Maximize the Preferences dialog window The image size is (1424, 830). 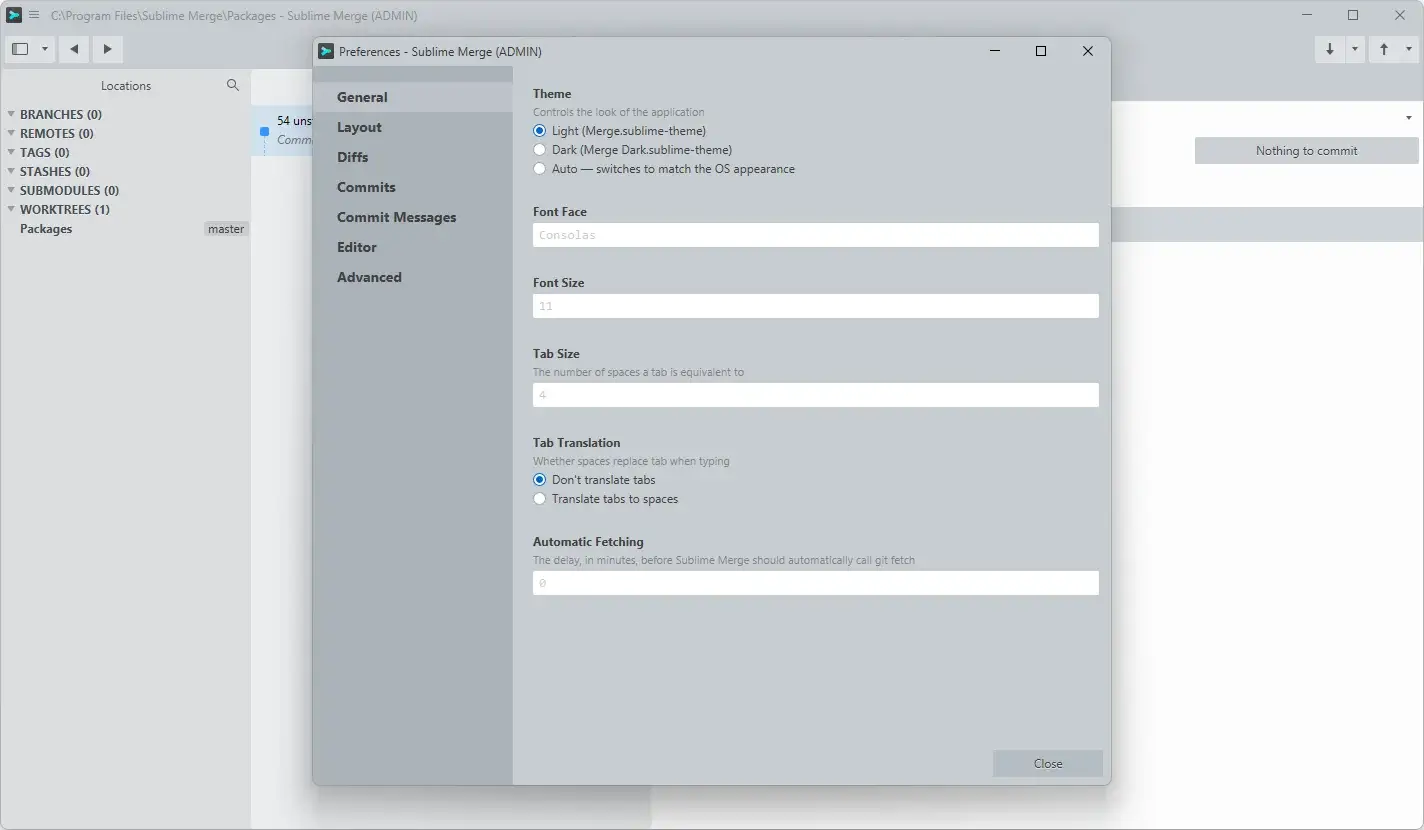tap(1041, 51)
